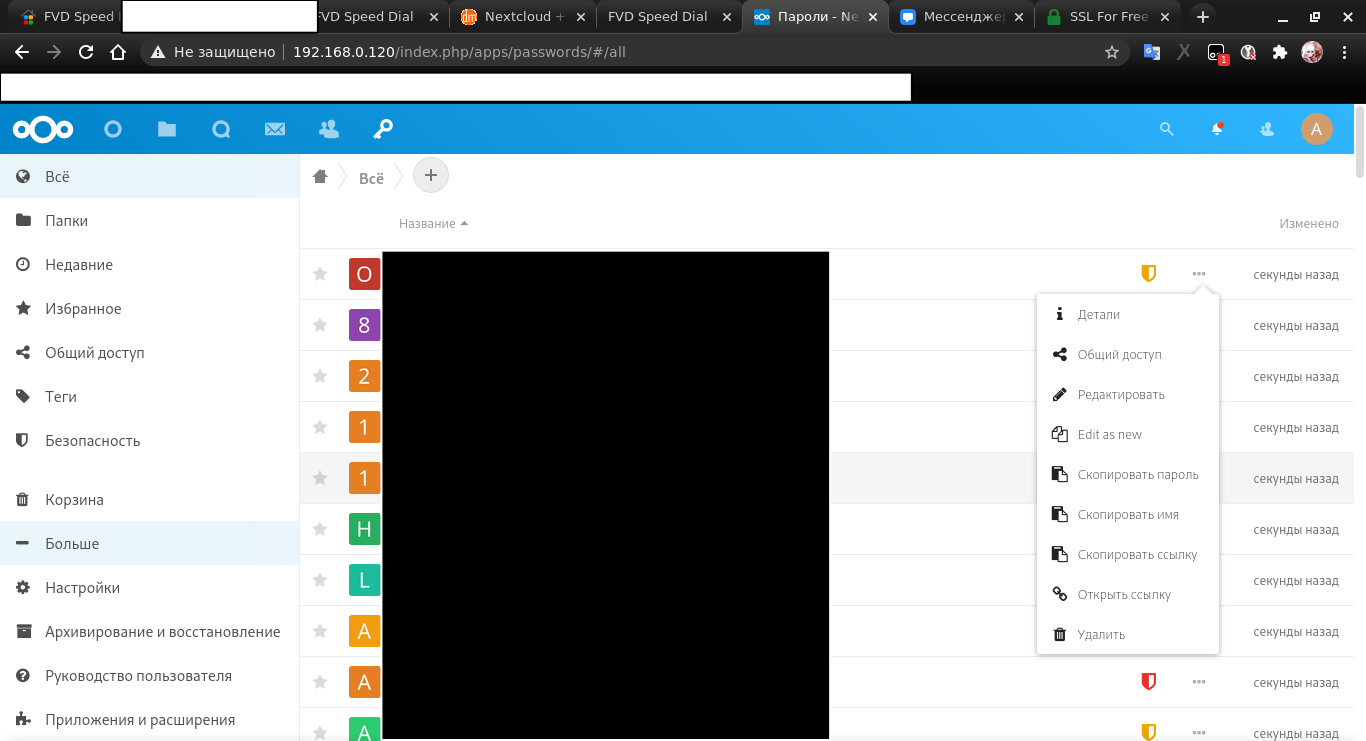Open the Mail app envelope icon

275,129
